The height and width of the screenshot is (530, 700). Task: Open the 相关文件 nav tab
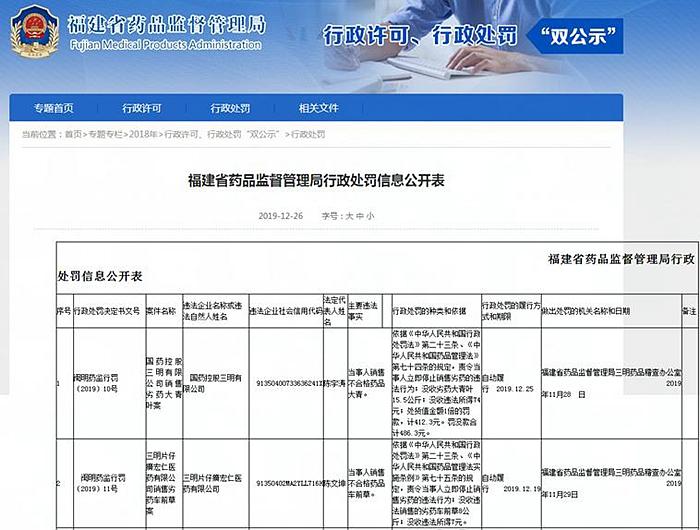[318, 108]
